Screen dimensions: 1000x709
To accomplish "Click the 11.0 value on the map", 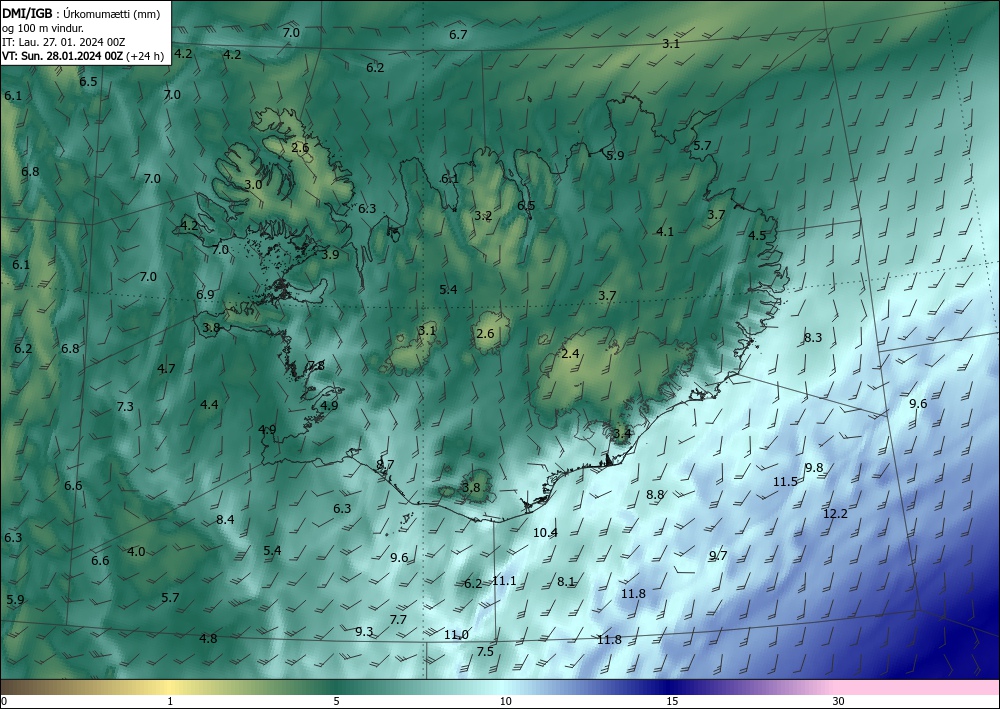I will click(x=457, y=635).
